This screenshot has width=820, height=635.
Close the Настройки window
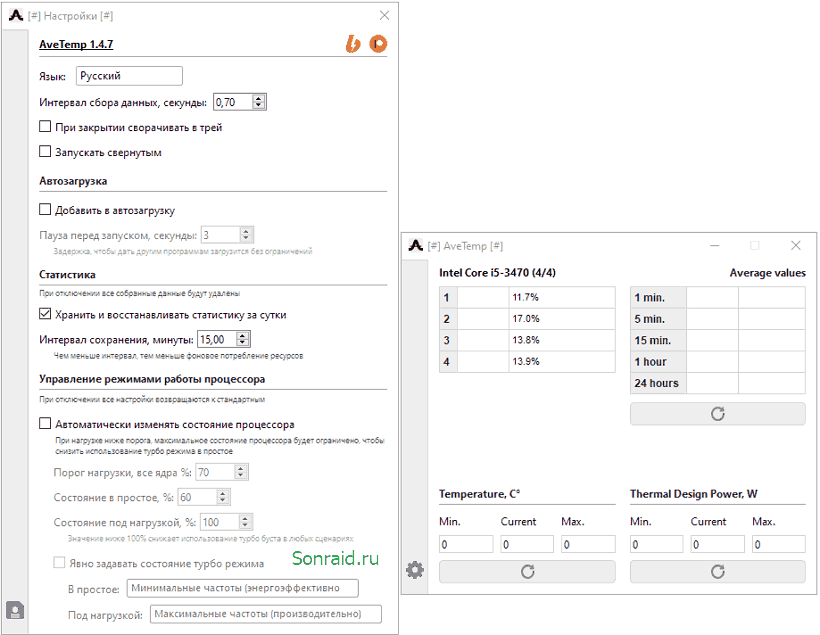click(x=384, y=16)
